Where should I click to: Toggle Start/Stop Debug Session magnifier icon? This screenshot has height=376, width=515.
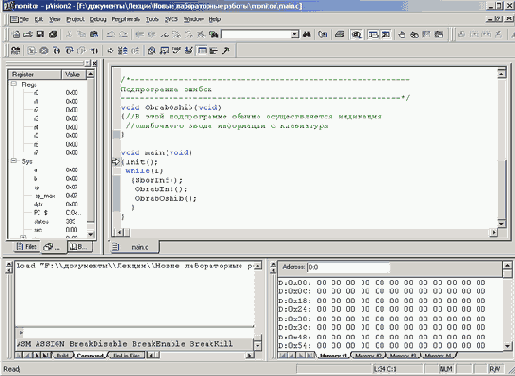point(356,34)
